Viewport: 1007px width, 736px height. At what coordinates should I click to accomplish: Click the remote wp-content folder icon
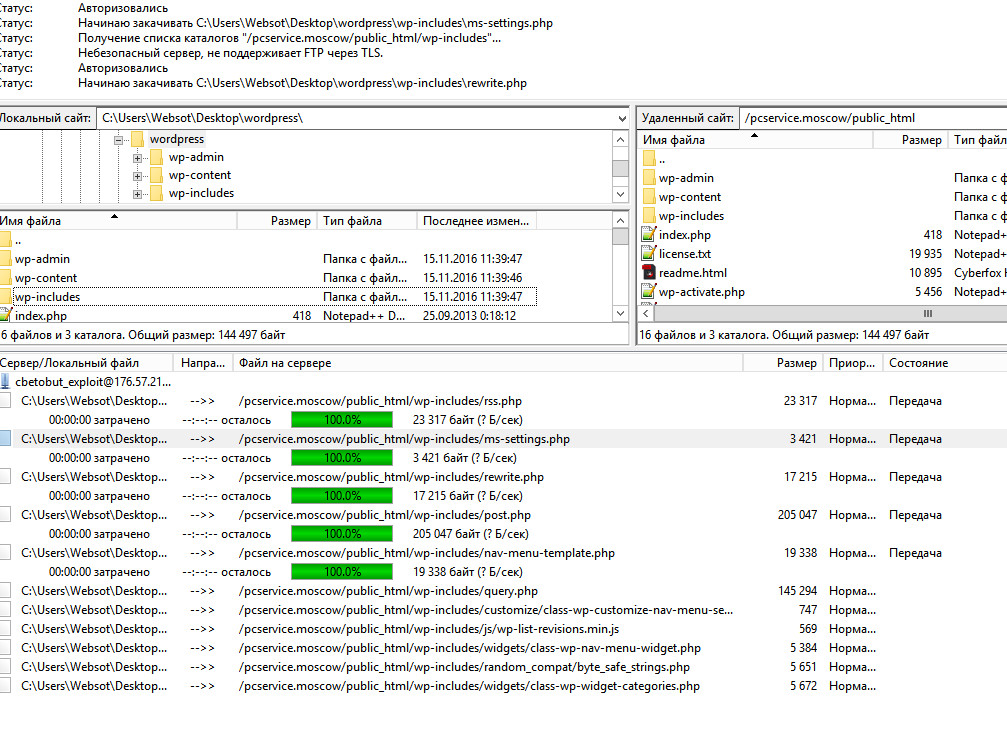(x=649, y=197)
